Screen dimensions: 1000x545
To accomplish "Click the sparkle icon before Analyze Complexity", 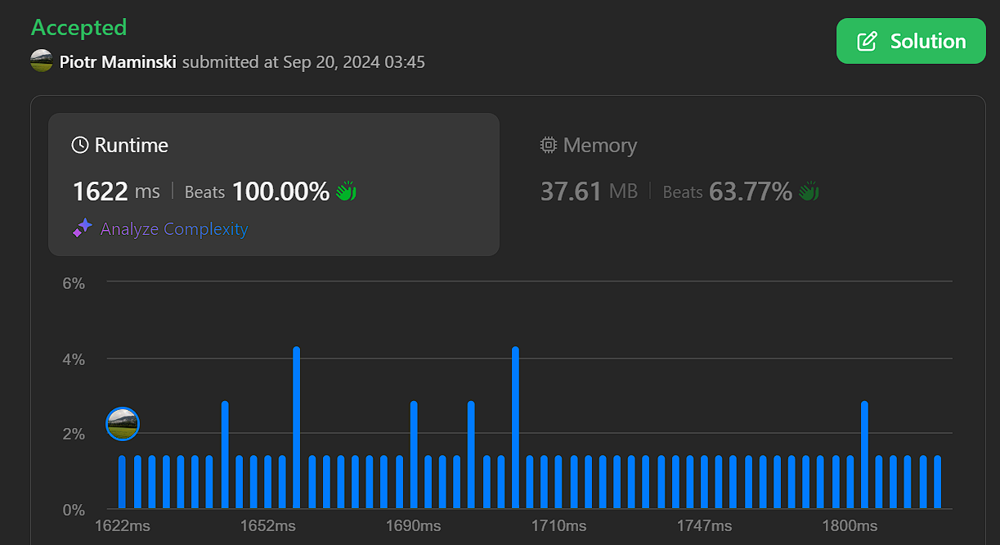I will [82, 229].
